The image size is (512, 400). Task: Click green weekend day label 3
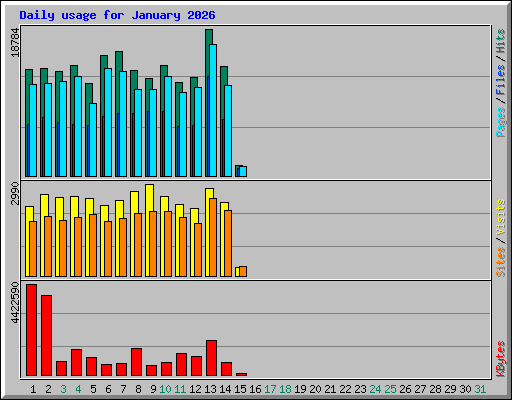[x=63, y=389]
